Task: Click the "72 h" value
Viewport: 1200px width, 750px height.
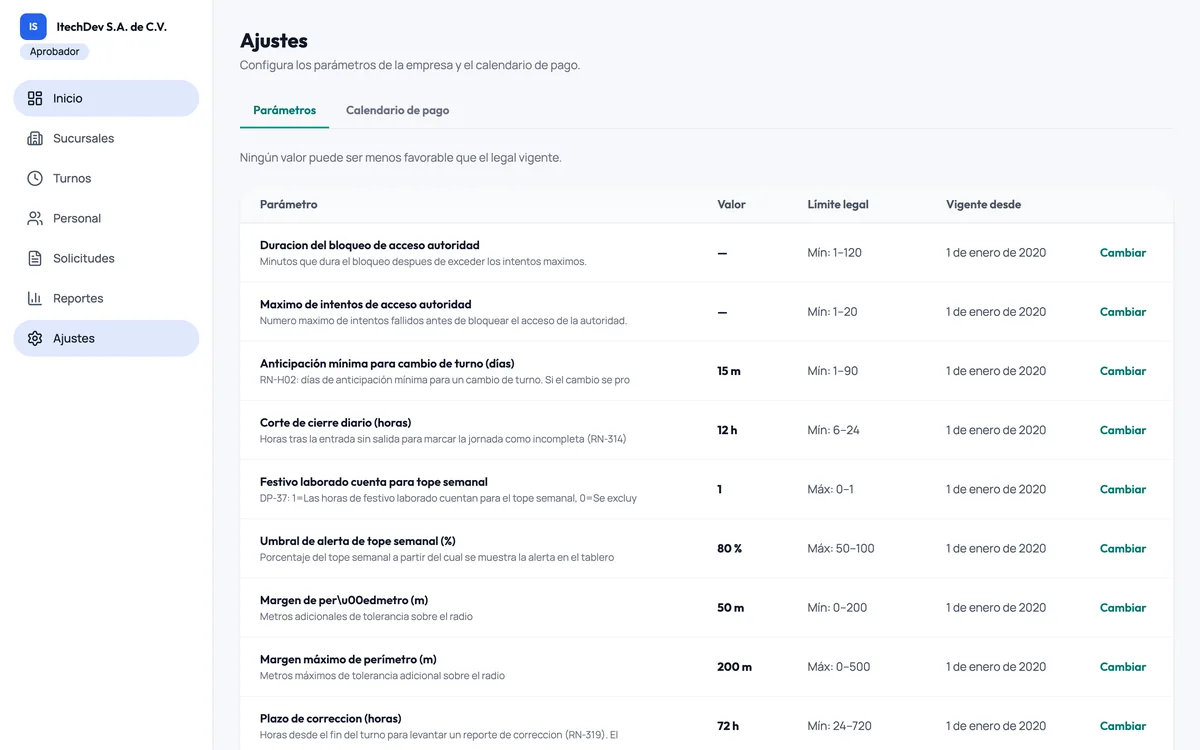Action: point(728,726)
